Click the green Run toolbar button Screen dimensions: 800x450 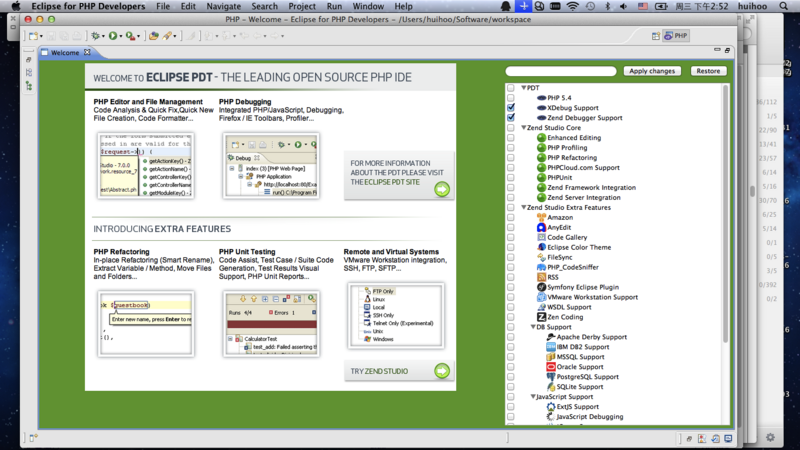click(x=113, y=36)
